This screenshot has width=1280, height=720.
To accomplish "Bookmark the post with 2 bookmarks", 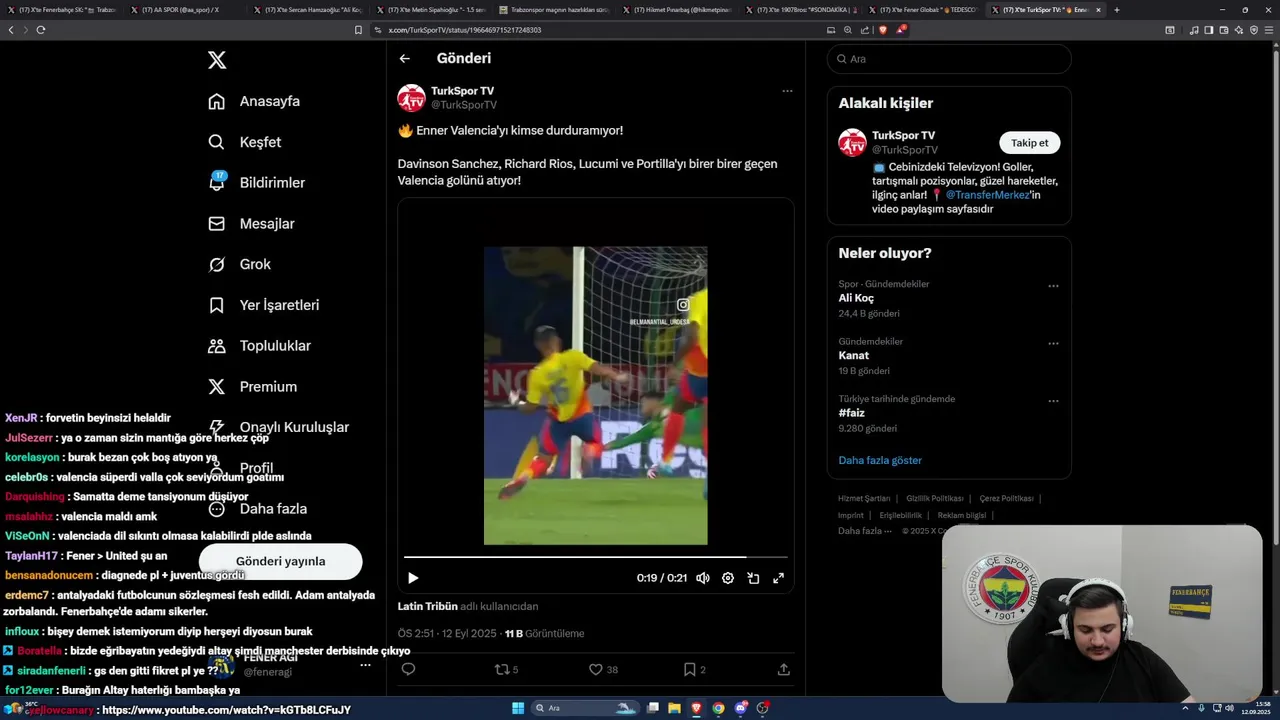I will (x=694, y=670).
